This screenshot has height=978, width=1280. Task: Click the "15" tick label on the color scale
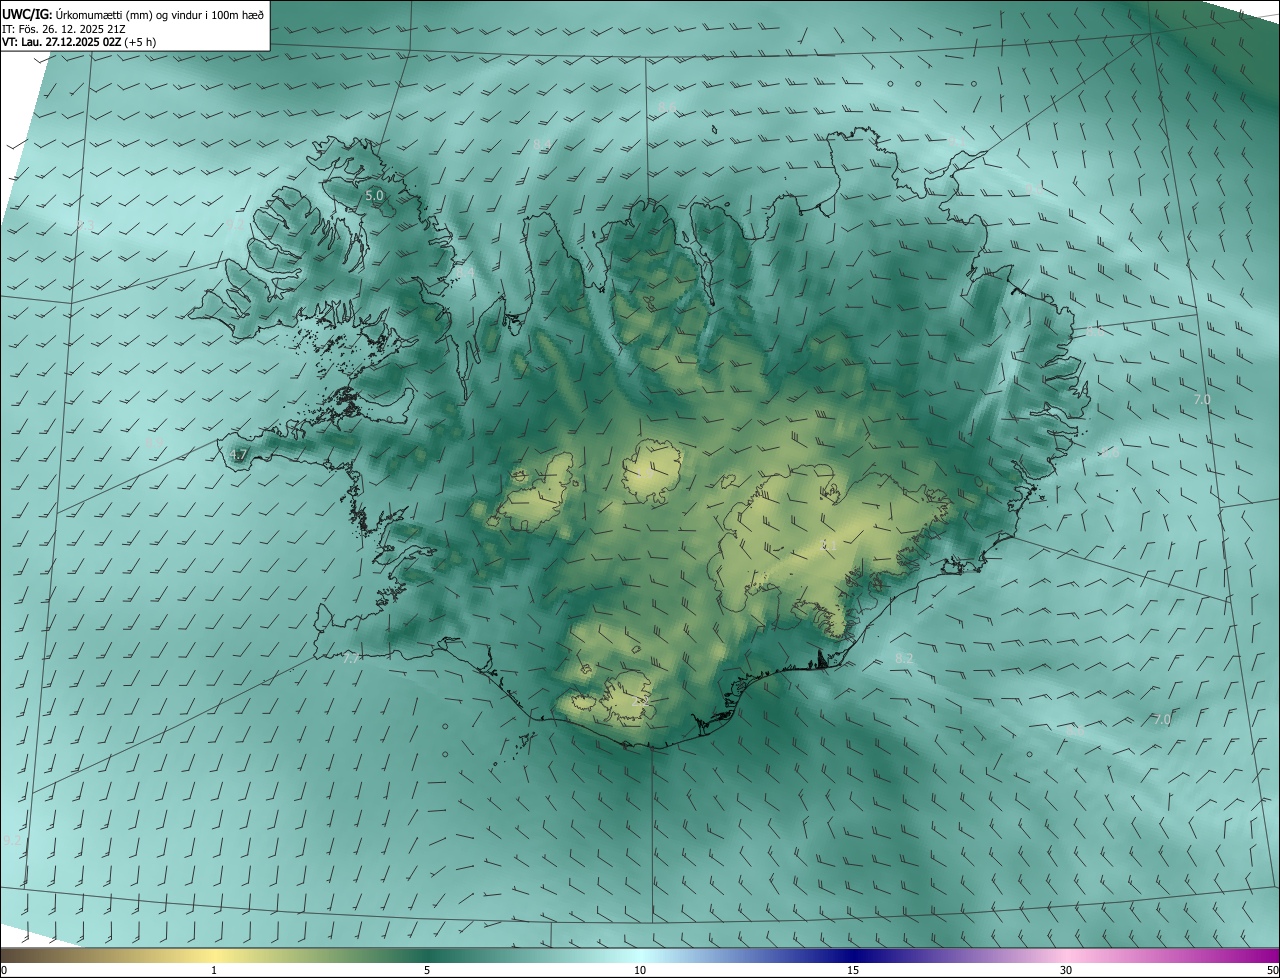853,970
